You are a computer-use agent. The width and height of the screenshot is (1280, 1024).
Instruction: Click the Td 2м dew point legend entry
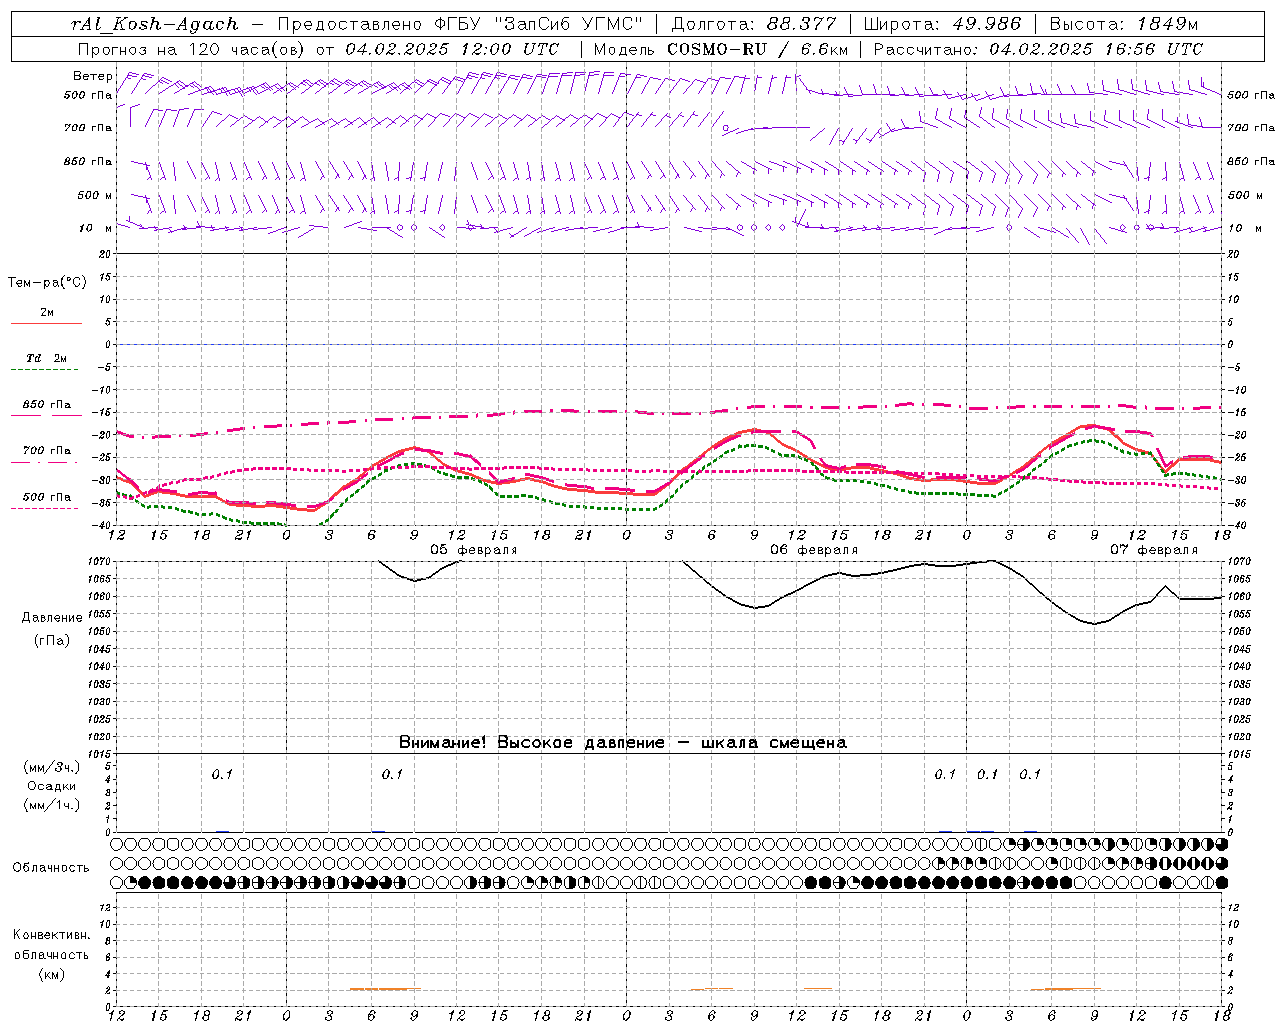pyautogui.click(x=46, y=358)
